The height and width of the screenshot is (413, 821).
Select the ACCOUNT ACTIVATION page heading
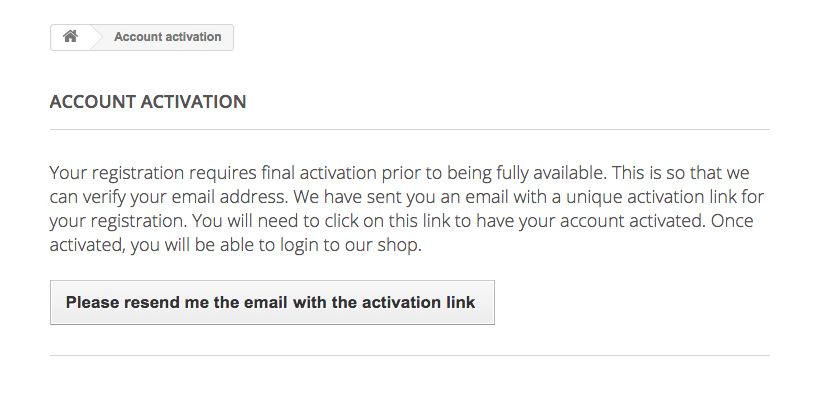point(148,102)
